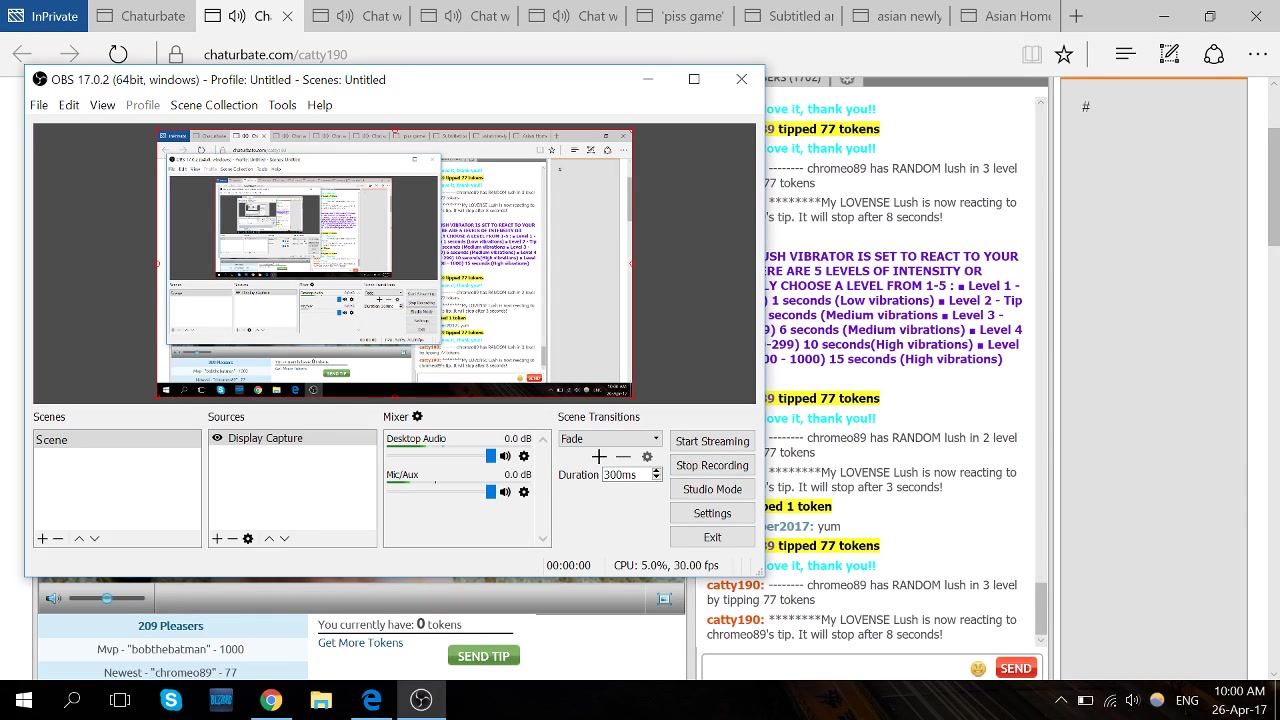Select "Scene" in the Scenes list
Viewport: 1280px width, 720px height.
click(52, 440)
